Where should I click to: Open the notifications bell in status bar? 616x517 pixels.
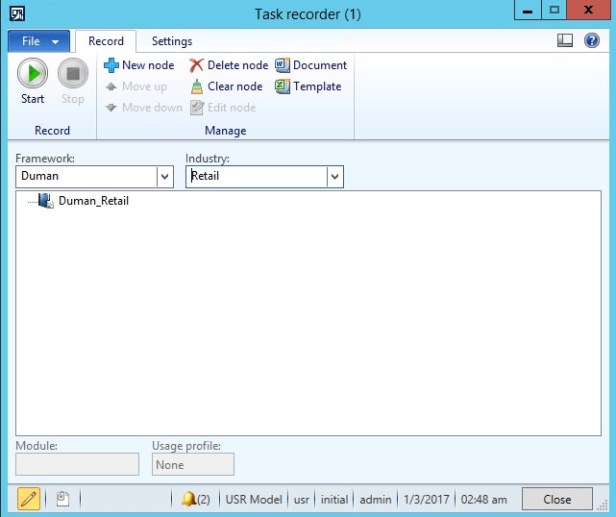(x=195, y=499)
